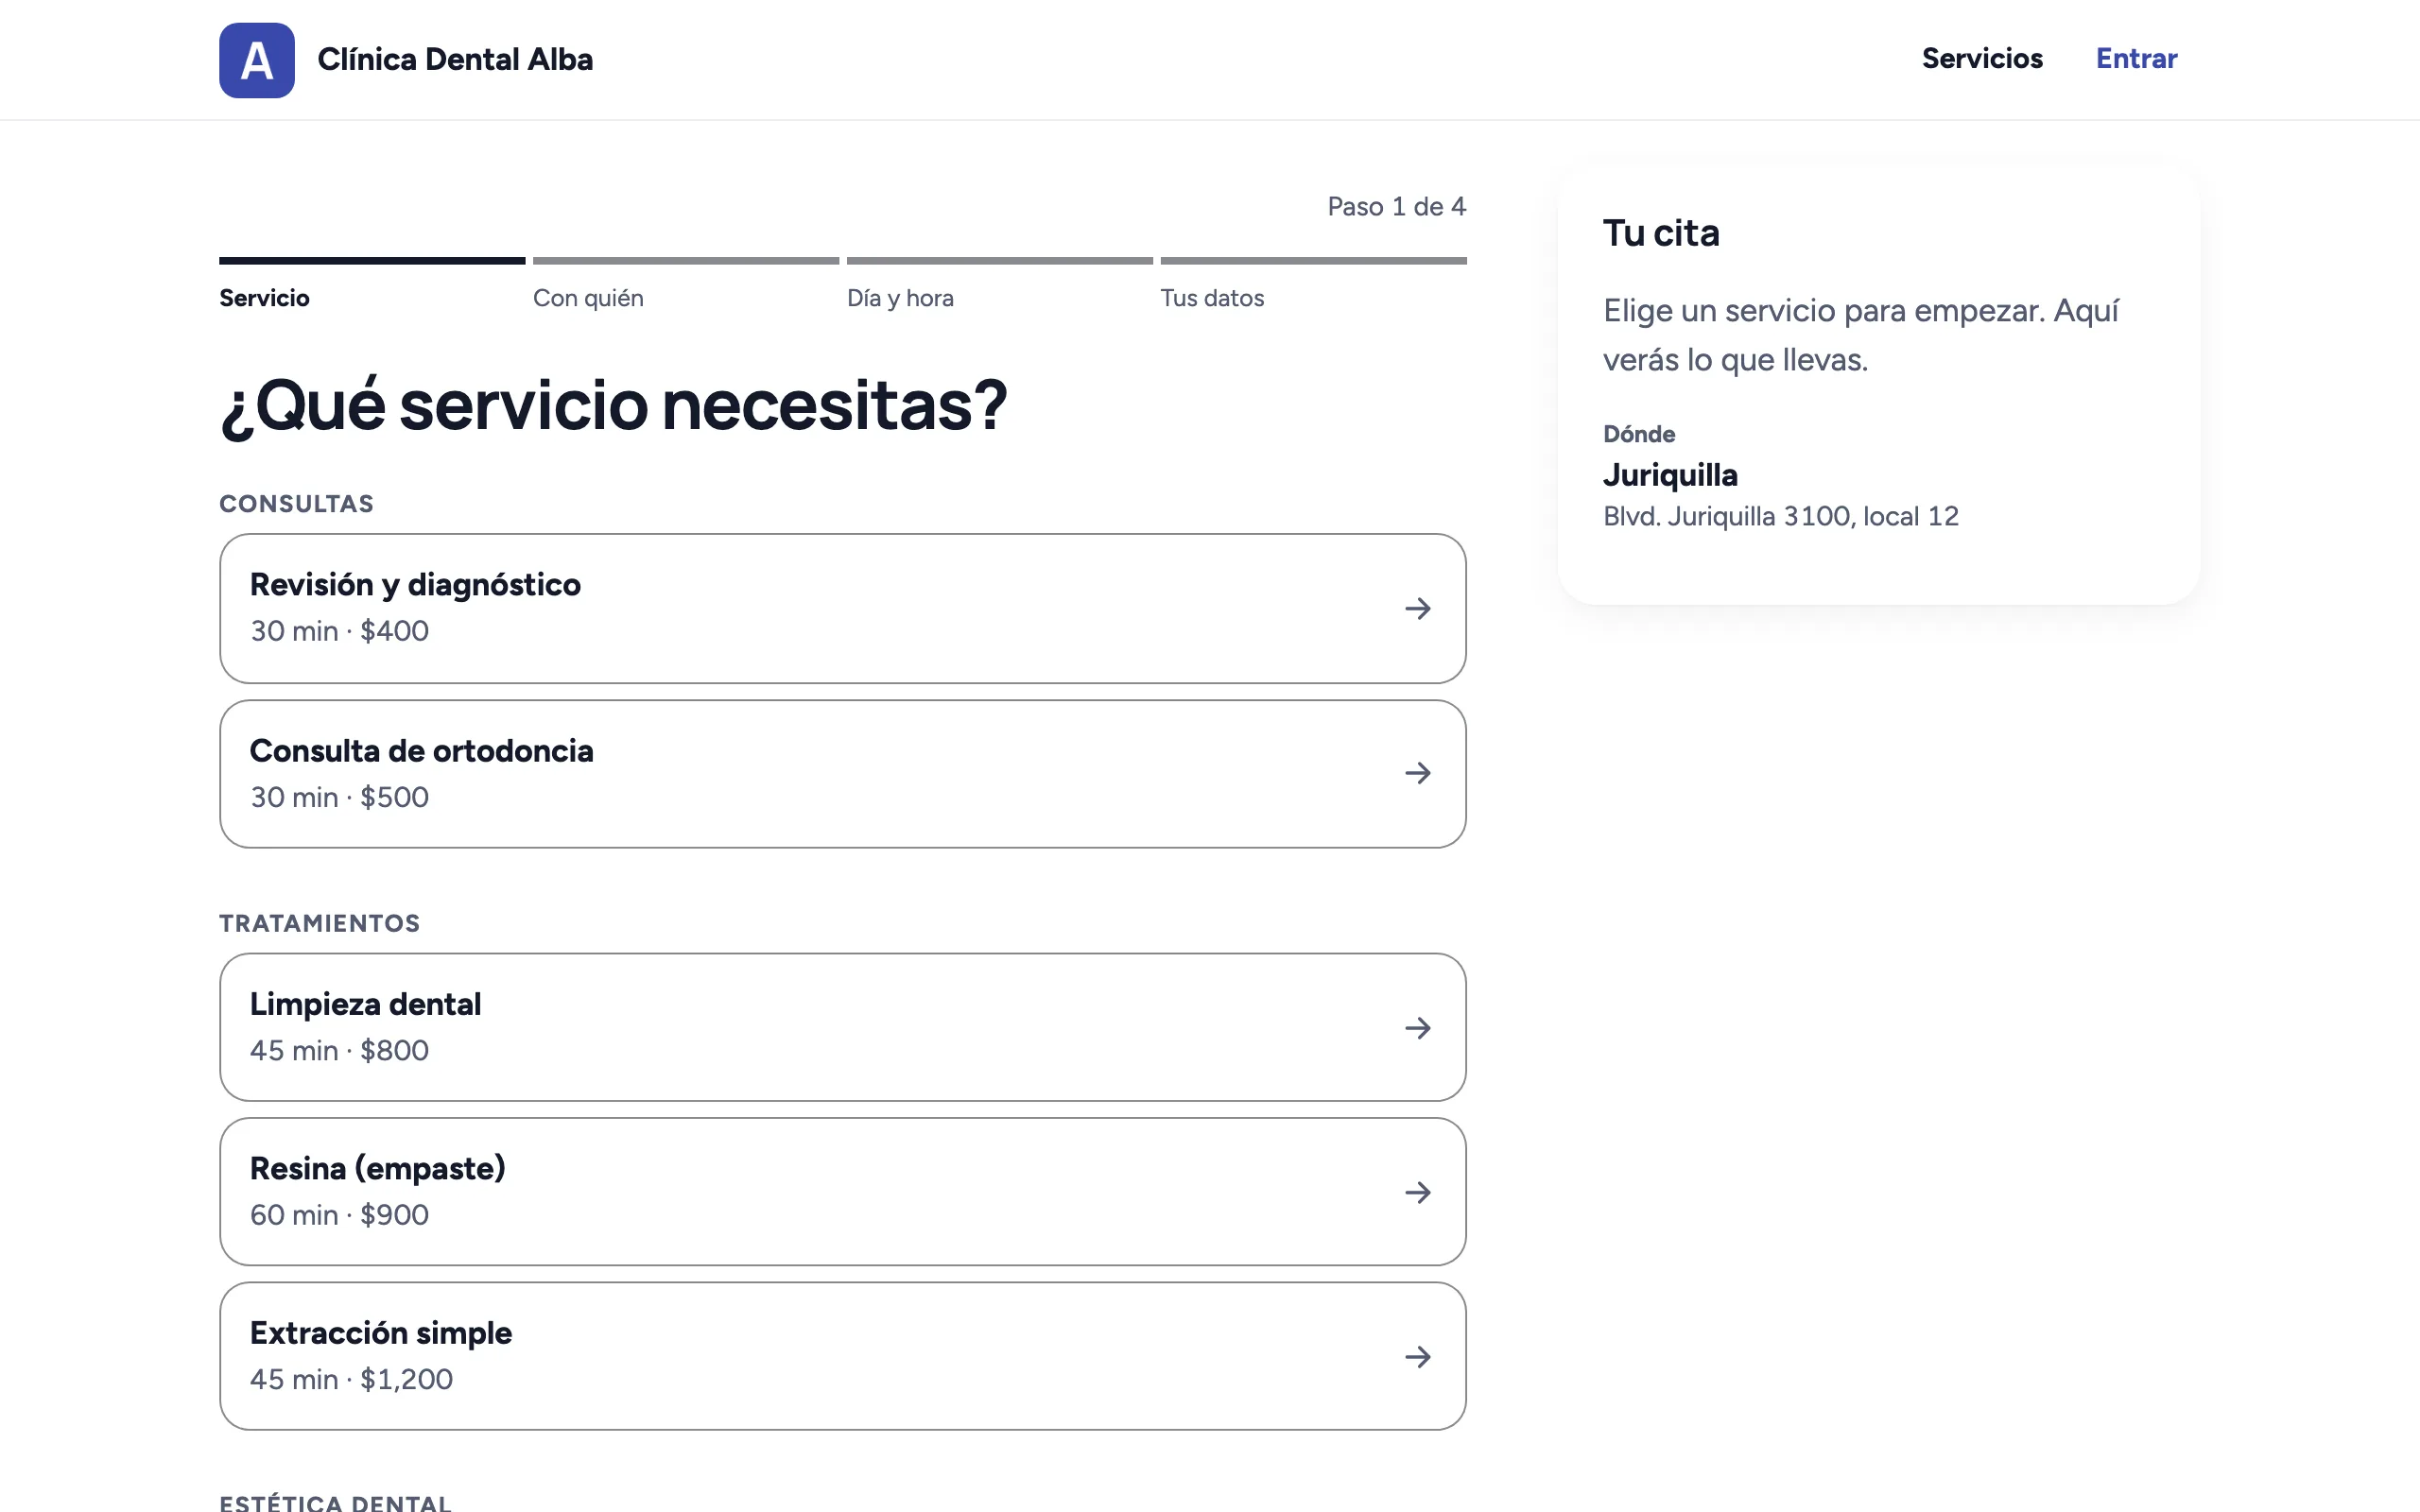Click the Con quién progress bar segment
Viewport: 2420px width, 1512px height.
(686, 261)
